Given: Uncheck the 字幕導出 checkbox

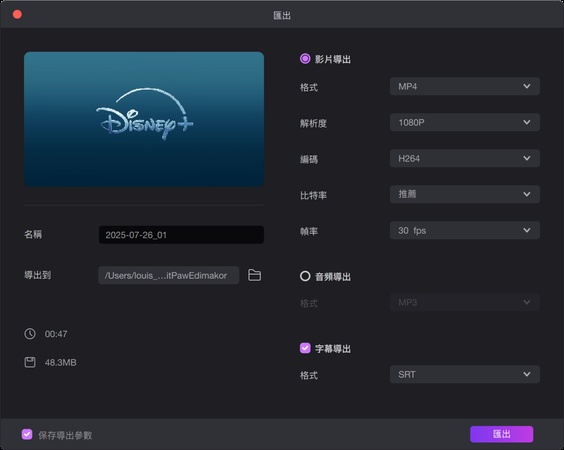Looking at the screenshot, I should (x=305, y=348).
